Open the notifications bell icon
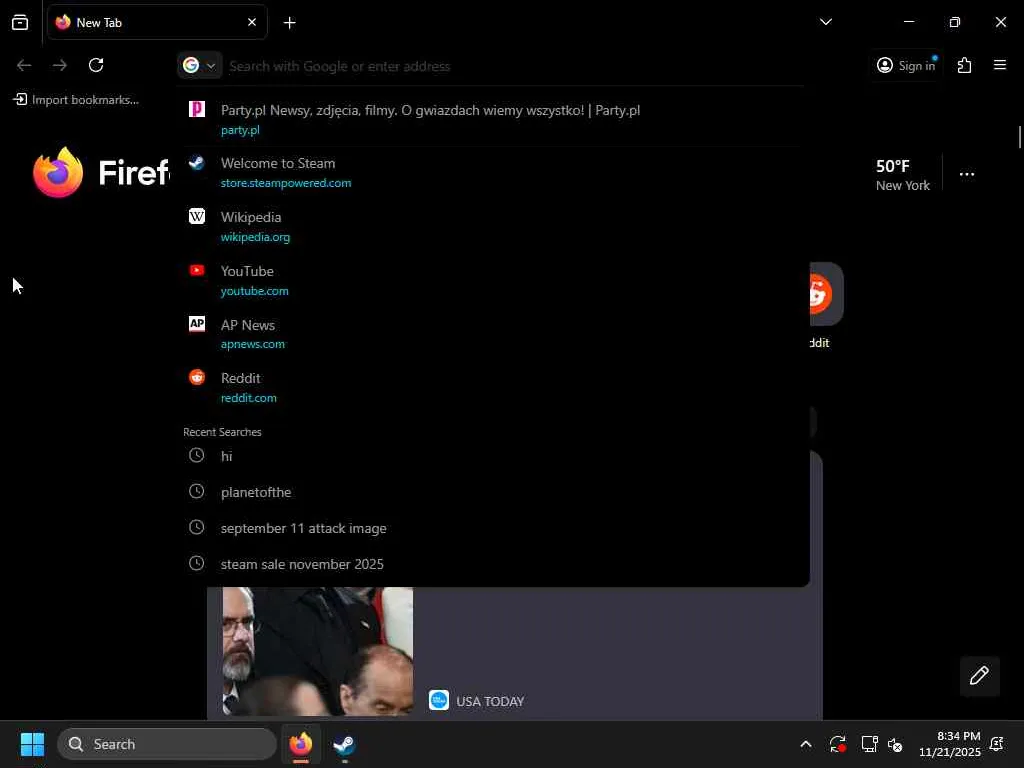The height and width of the screenshot is (768, 1024). pyautogui.click(x=997, y=744)
